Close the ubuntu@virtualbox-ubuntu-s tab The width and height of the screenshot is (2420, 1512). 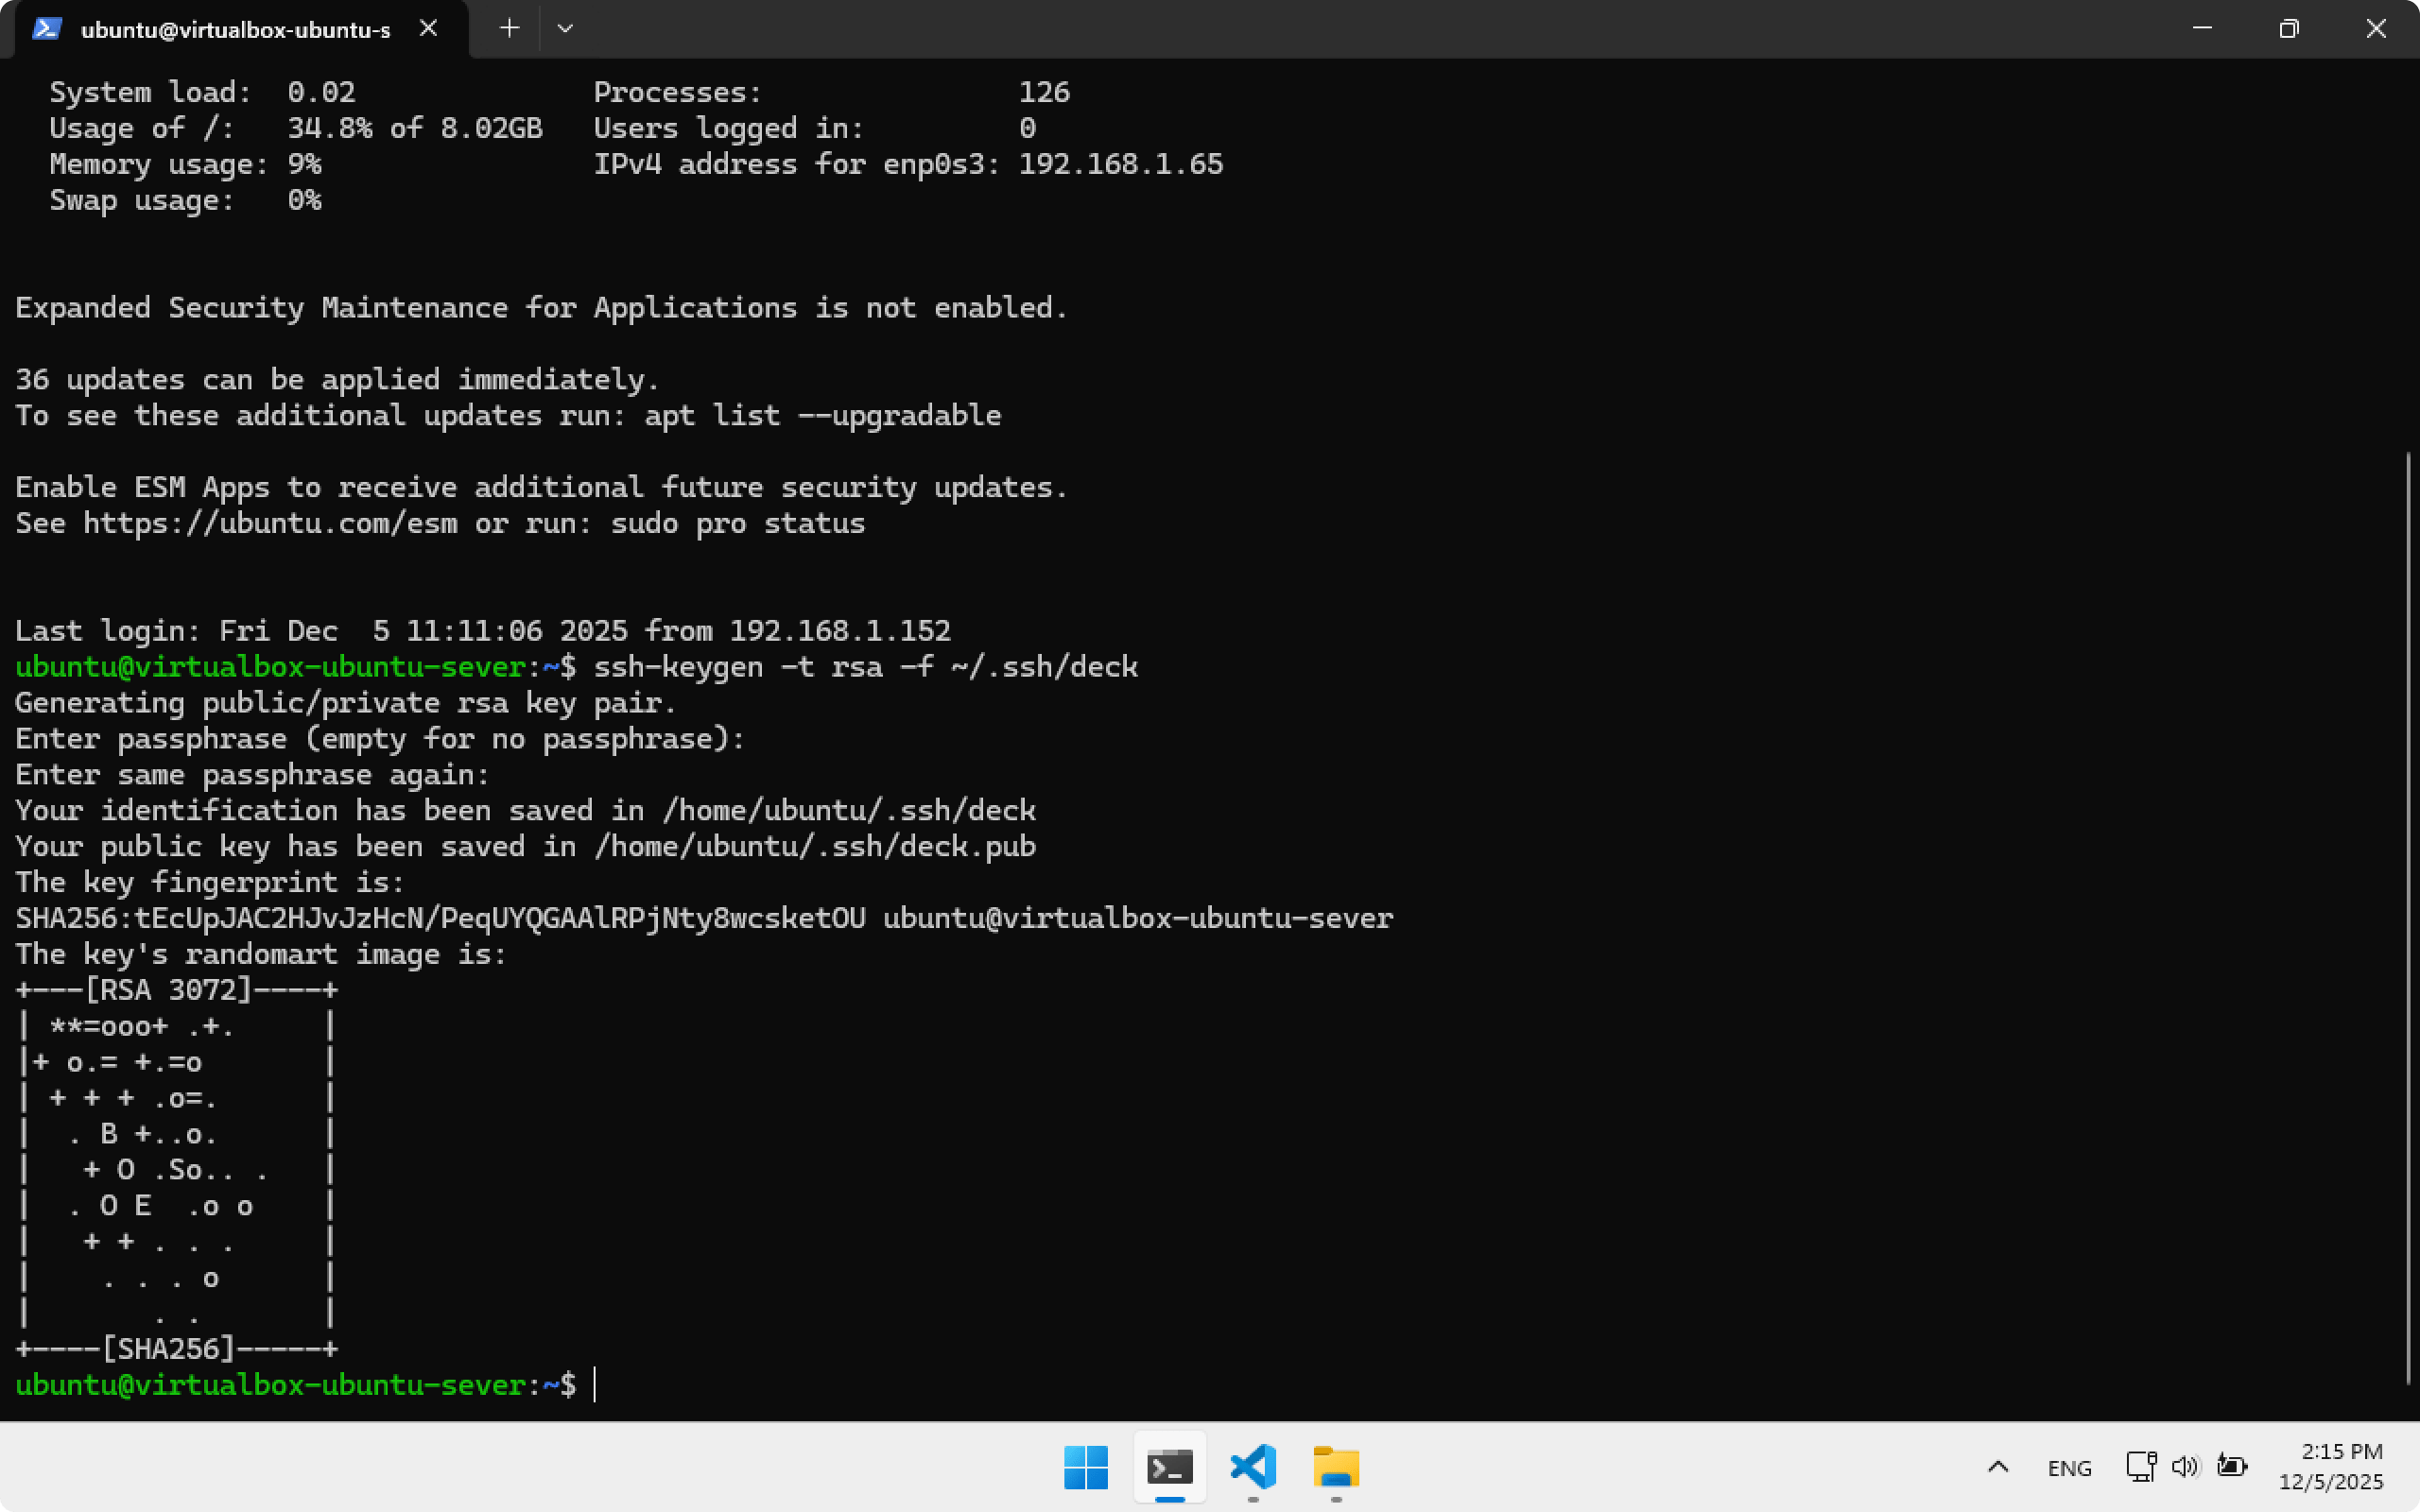point(428,28)
